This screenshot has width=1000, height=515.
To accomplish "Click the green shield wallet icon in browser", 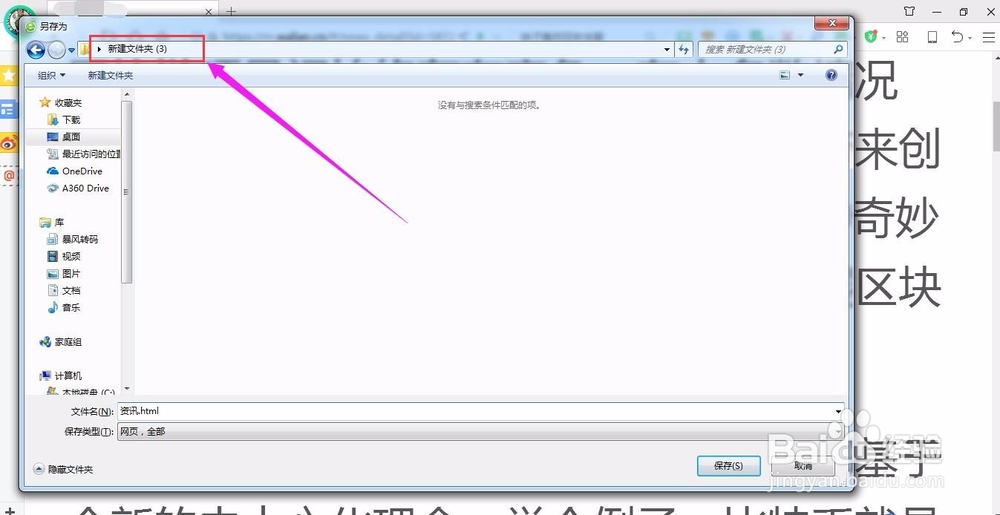I will 871,37.
